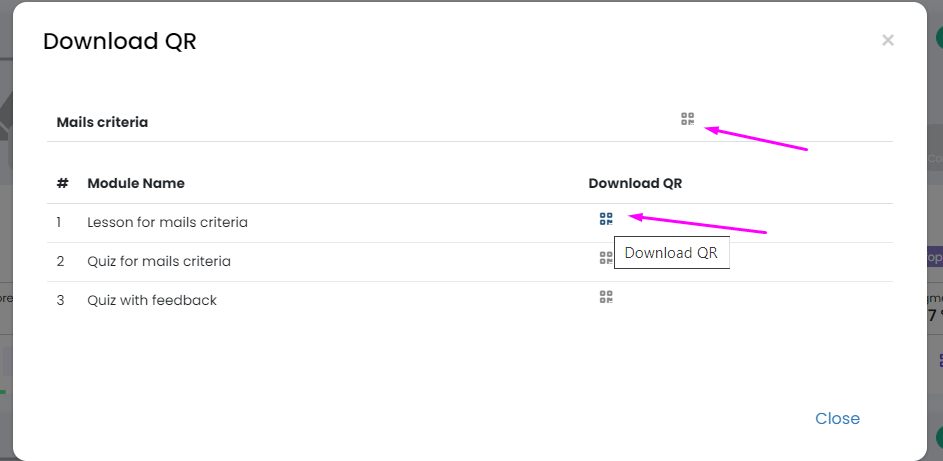Image resolution: width=943 pixels, height=461 pixels.
Task: Click the Mails criteria heading text
Action: click(102, 122)
